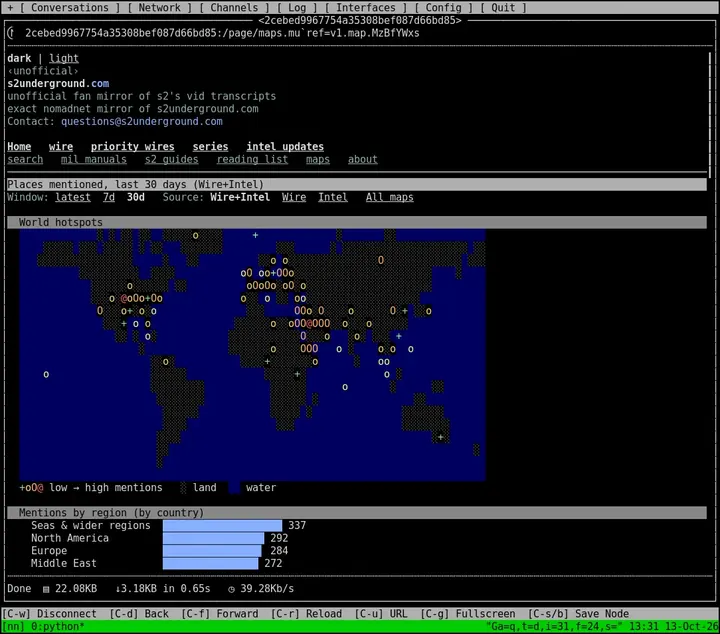720x634 pixels.
Task: Open the reading list link
Action: pos(252,159)
